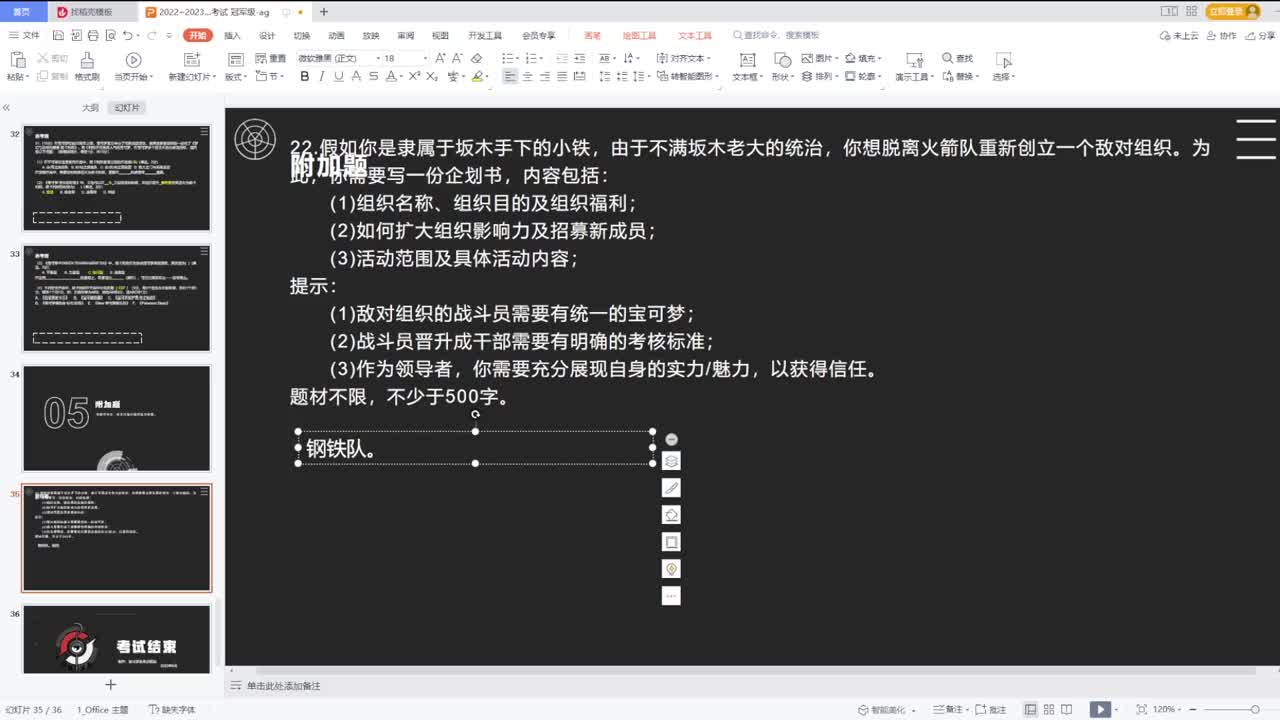Click the clear formatting eraser icon
This screenshot has height=720, width=1280.
[476, 59]
